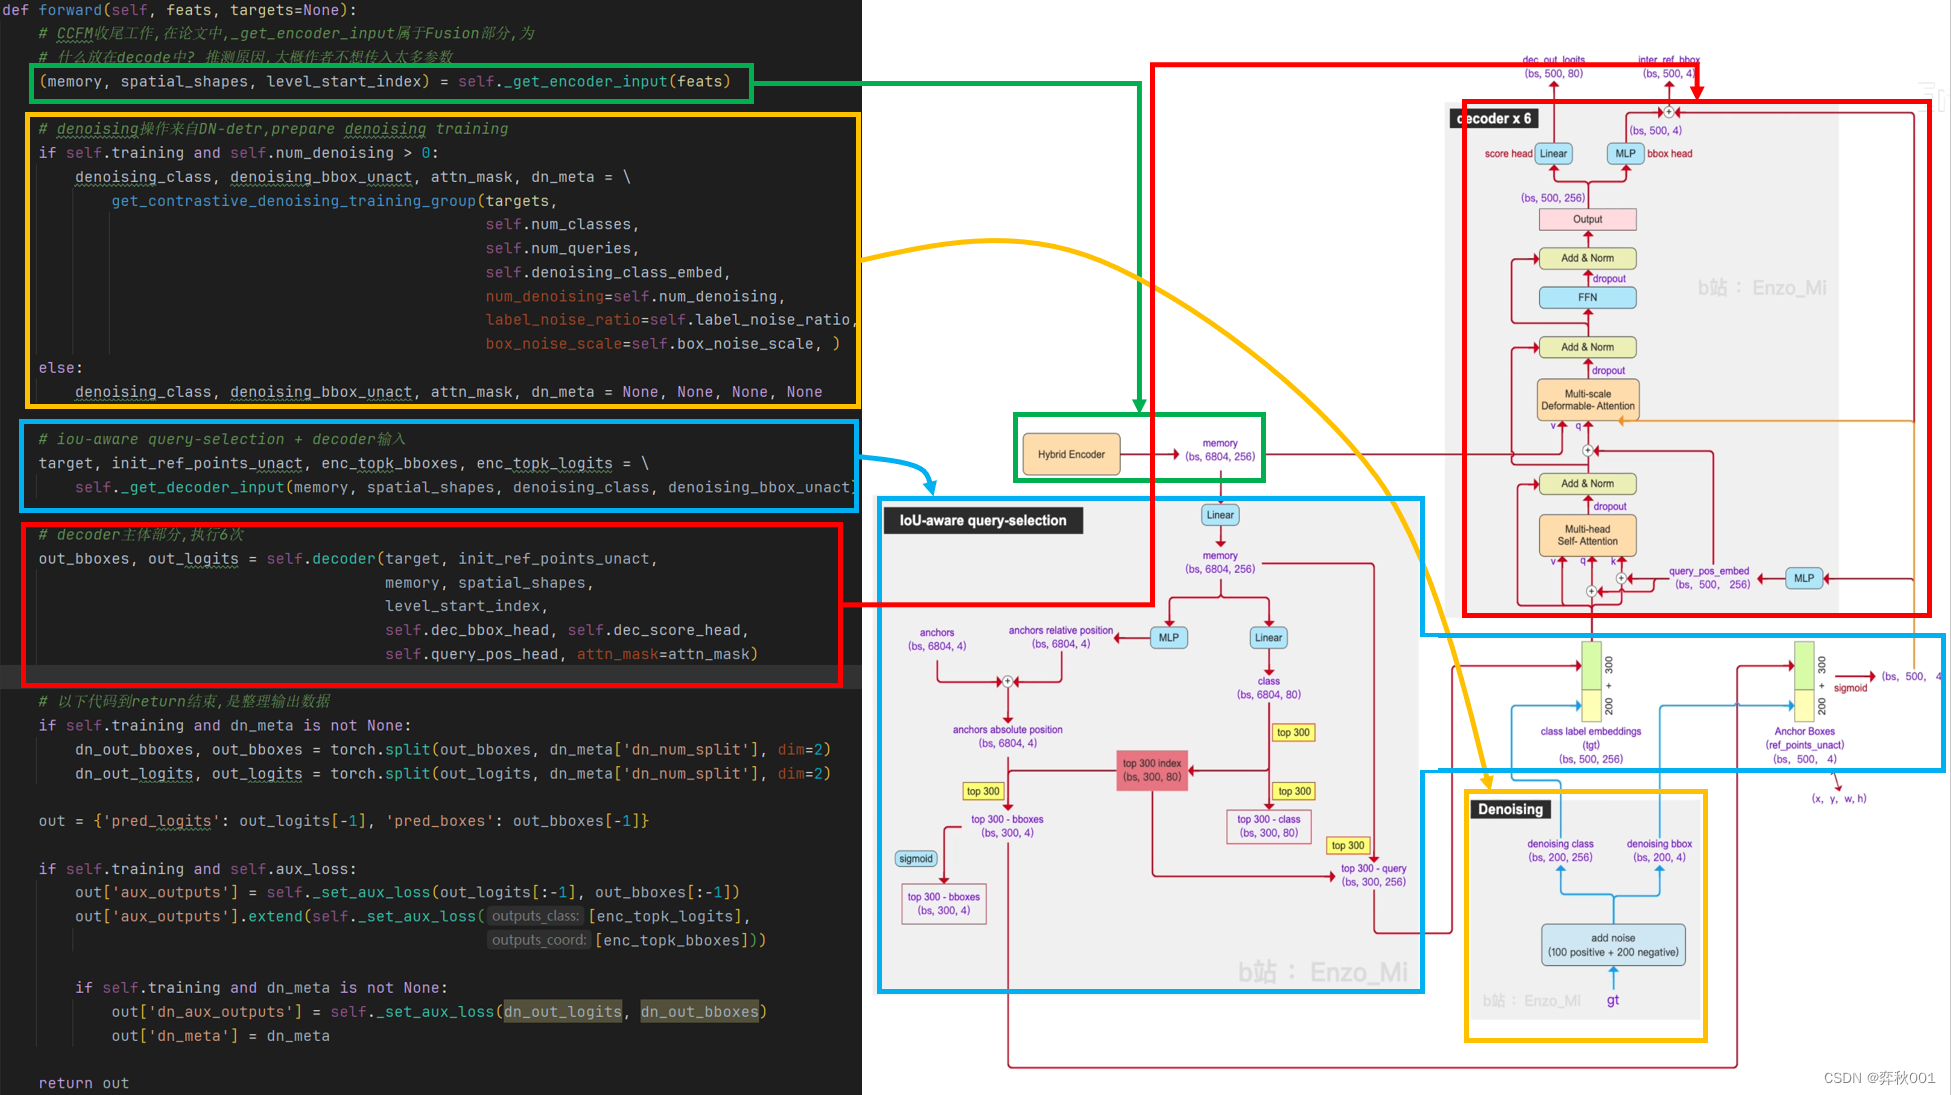Image resolution: width=1951 pixels, height=1095 pixels.
Task: Click the Add & Norm block directly below Output
Action: pos(1587,258)
